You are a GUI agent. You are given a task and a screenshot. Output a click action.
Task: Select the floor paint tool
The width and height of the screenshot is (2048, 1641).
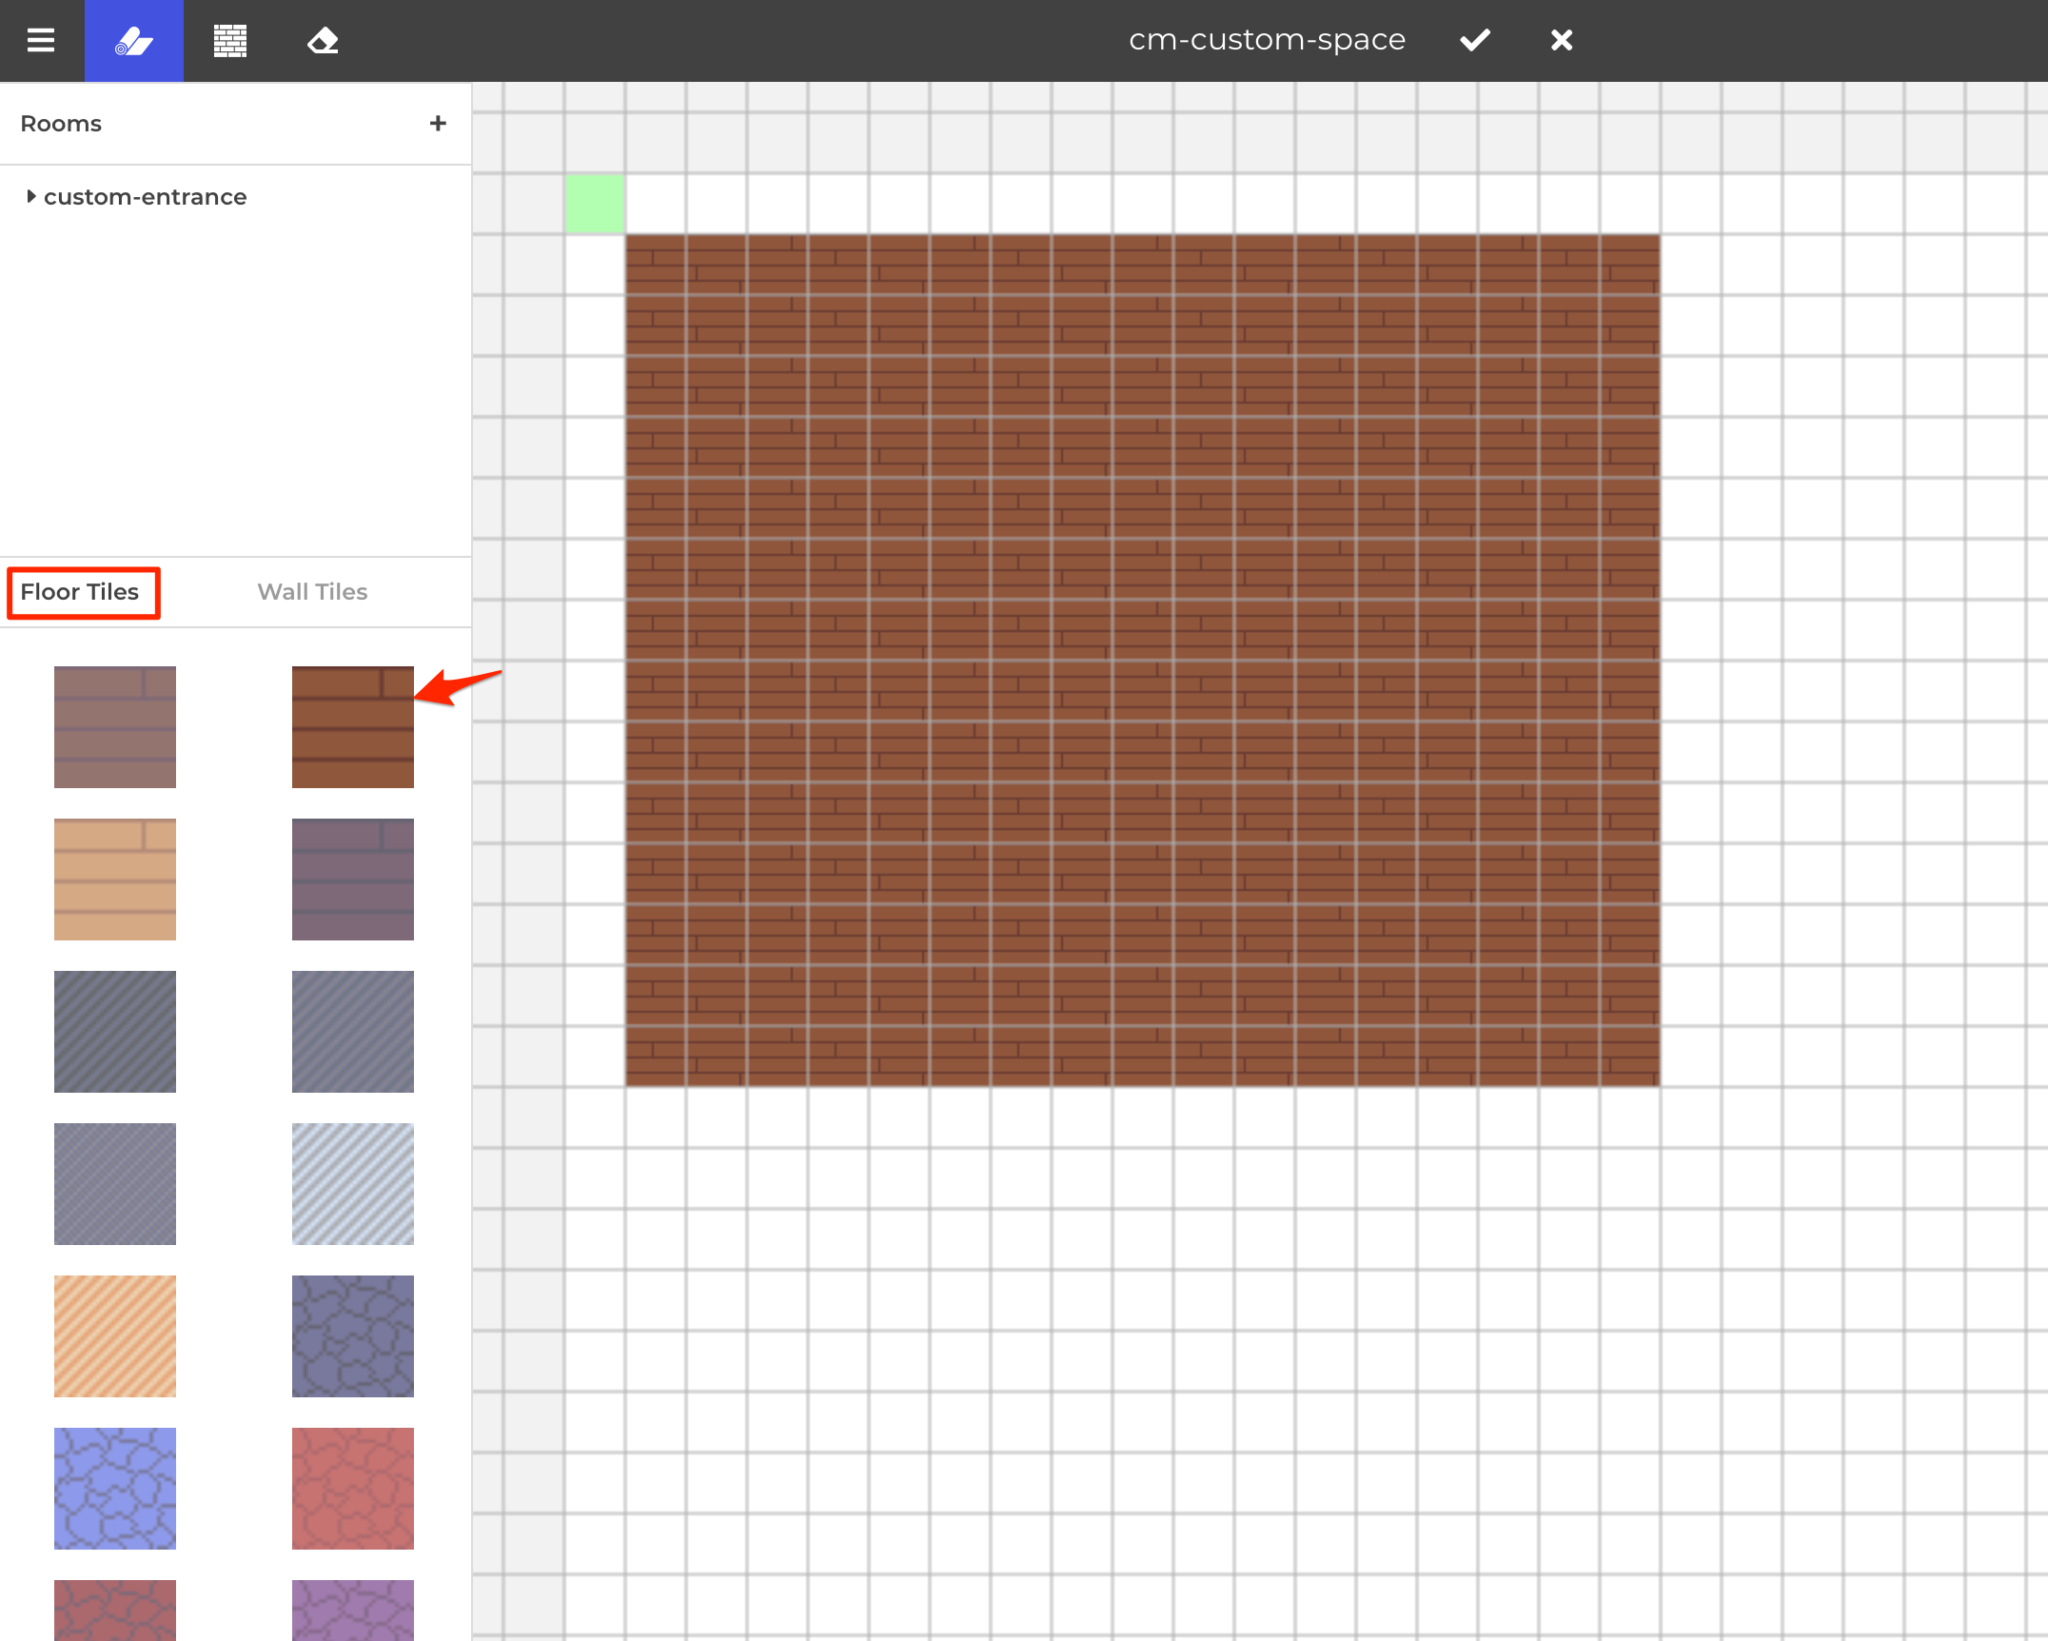(134, 40)
